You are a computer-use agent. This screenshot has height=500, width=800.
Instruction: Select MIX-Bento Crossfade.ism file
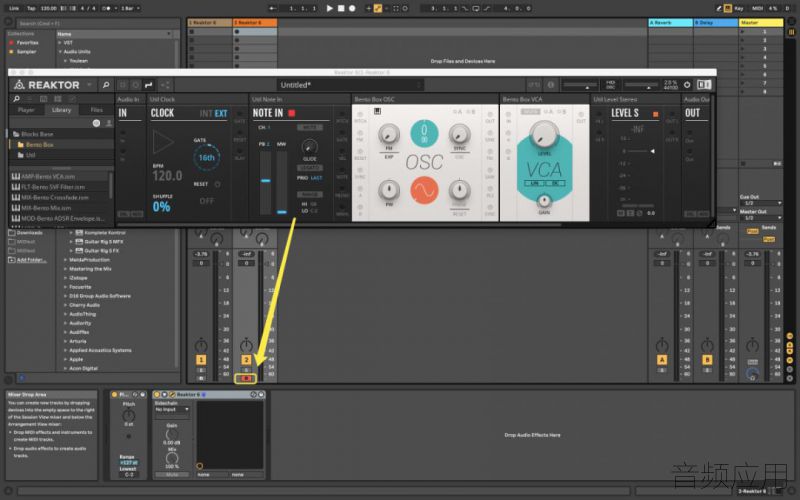point(59,197)
